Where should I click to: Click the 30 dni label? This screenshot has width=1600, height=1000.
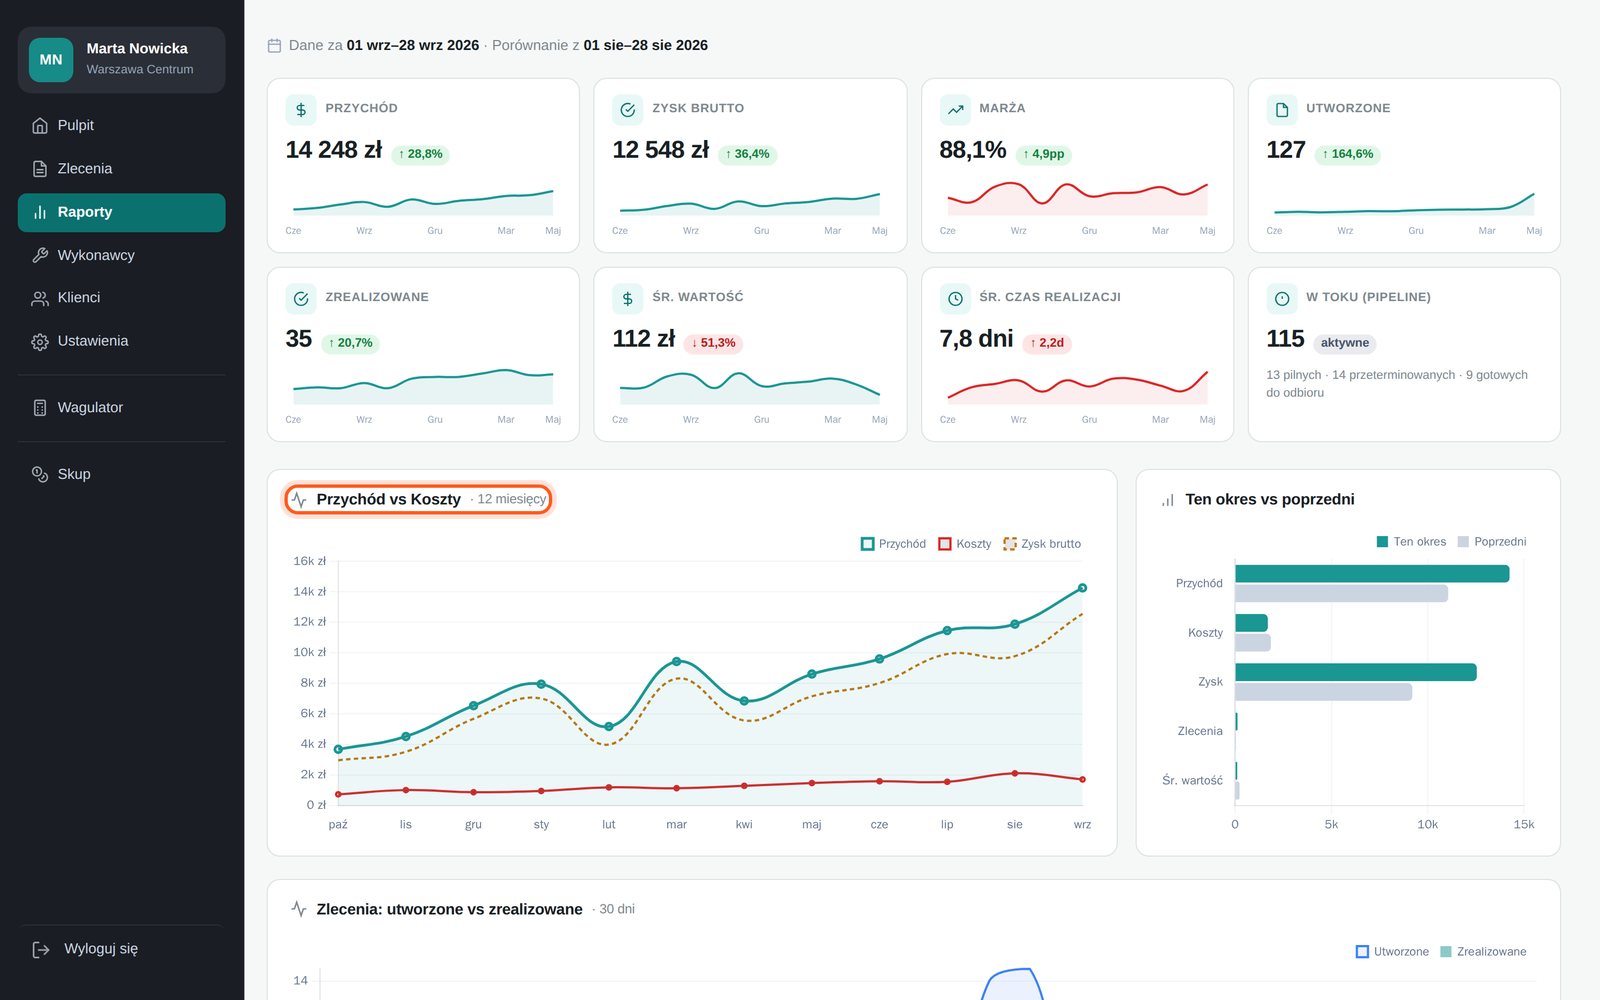click(617, 909)
